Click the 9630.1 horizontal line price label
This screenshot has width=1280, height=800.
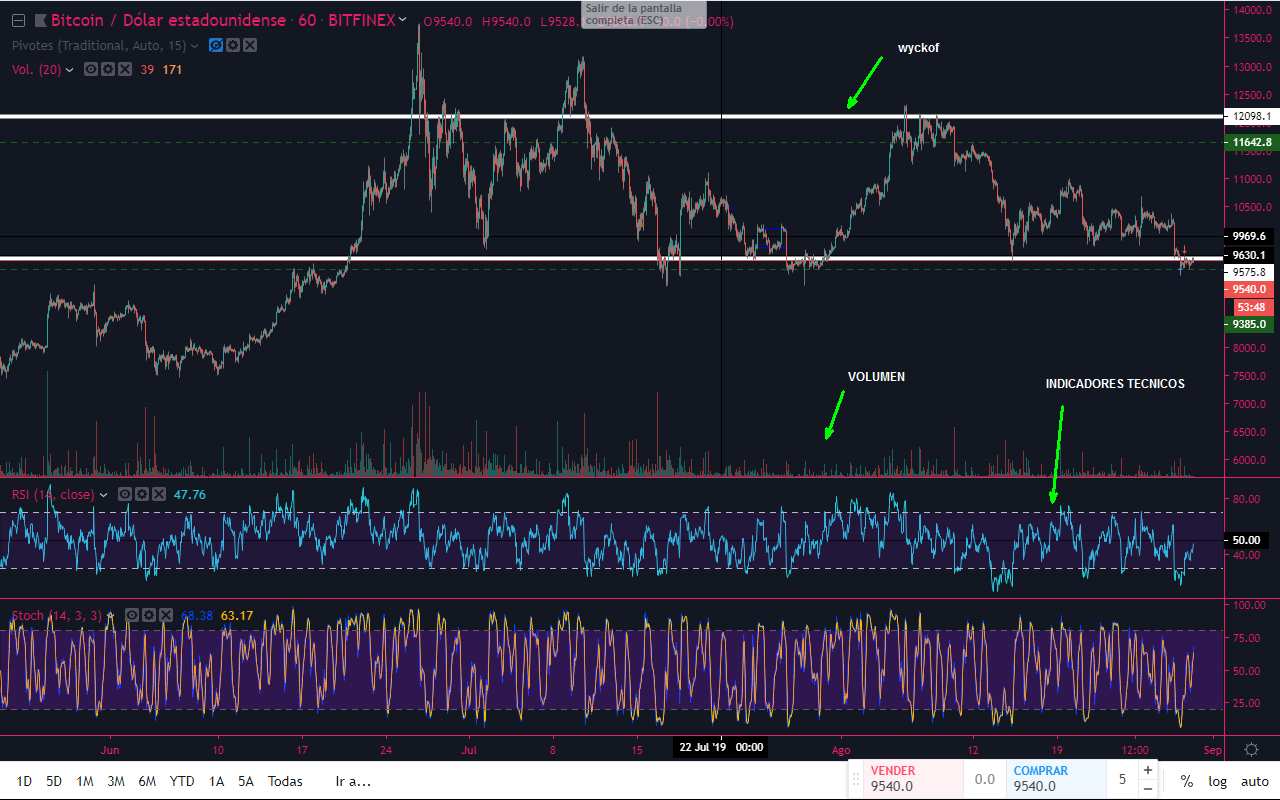1250,256
